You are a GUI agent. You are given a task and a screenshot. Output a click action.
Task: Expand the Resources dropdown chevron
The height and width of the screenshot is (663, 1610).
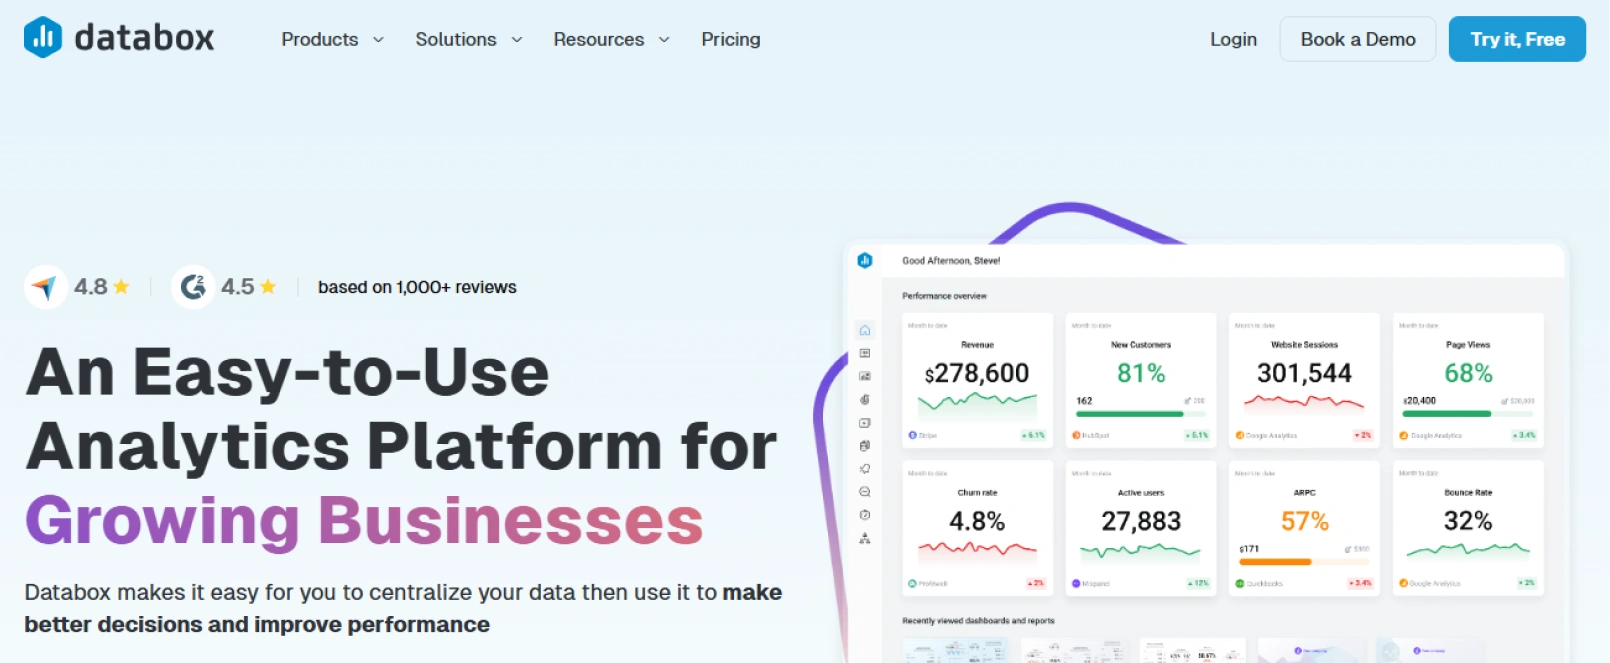point(664,40)
